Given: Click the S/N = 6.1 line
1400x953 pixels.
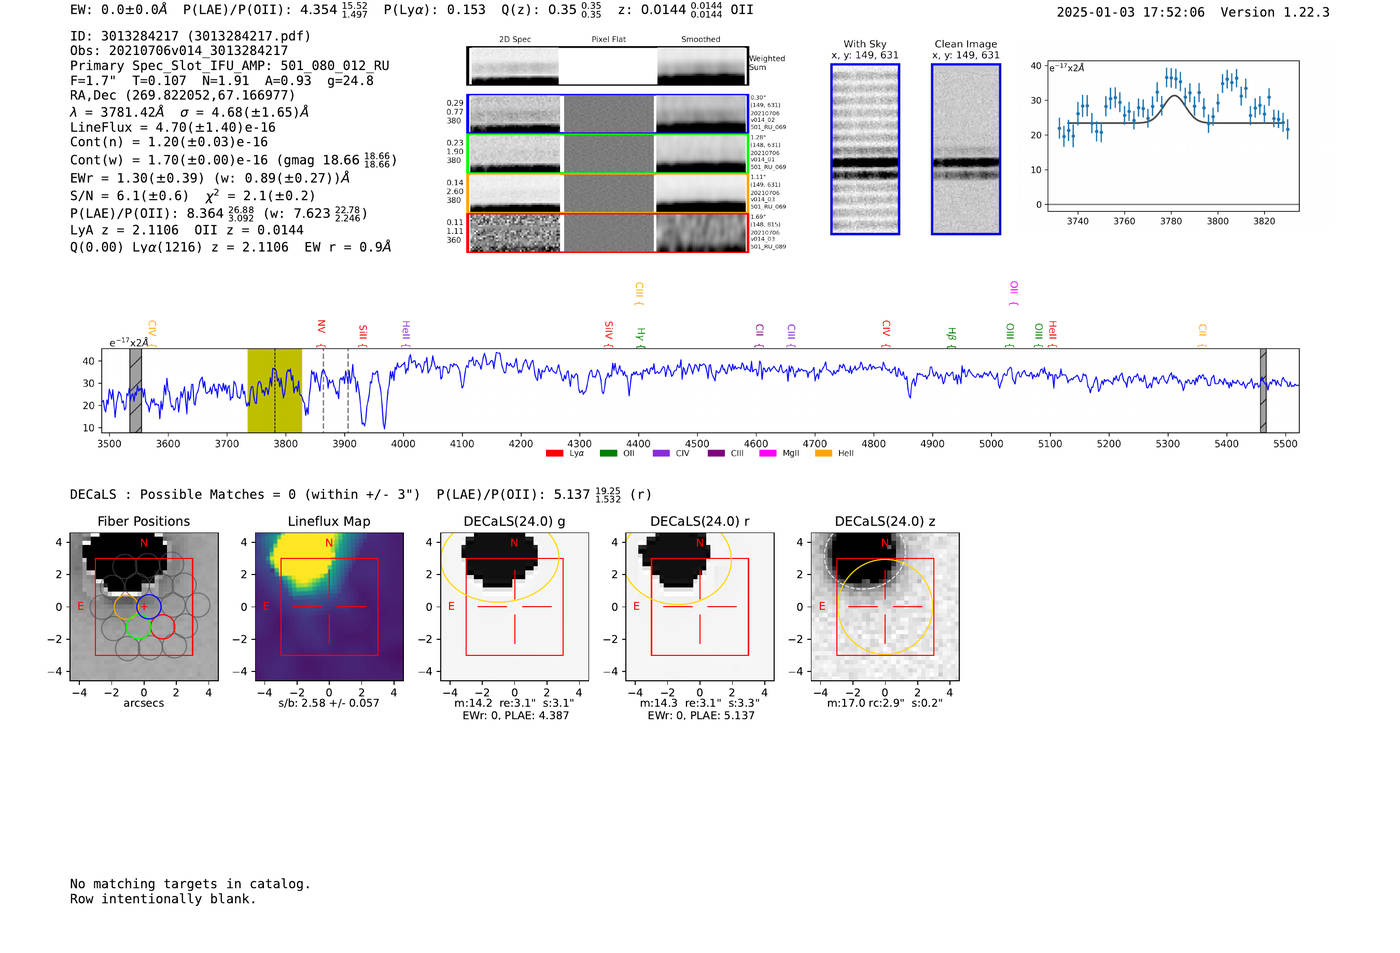Looking at the screenshot, I should click(192, 196).
